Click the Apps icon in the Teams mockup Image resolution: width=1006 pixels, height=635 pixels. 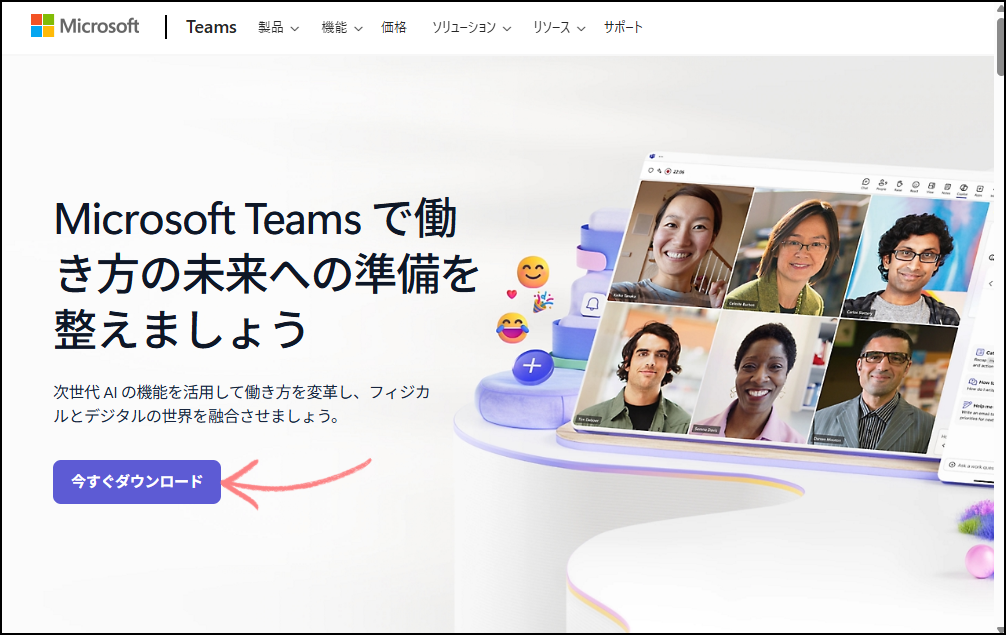click(980, 191)
